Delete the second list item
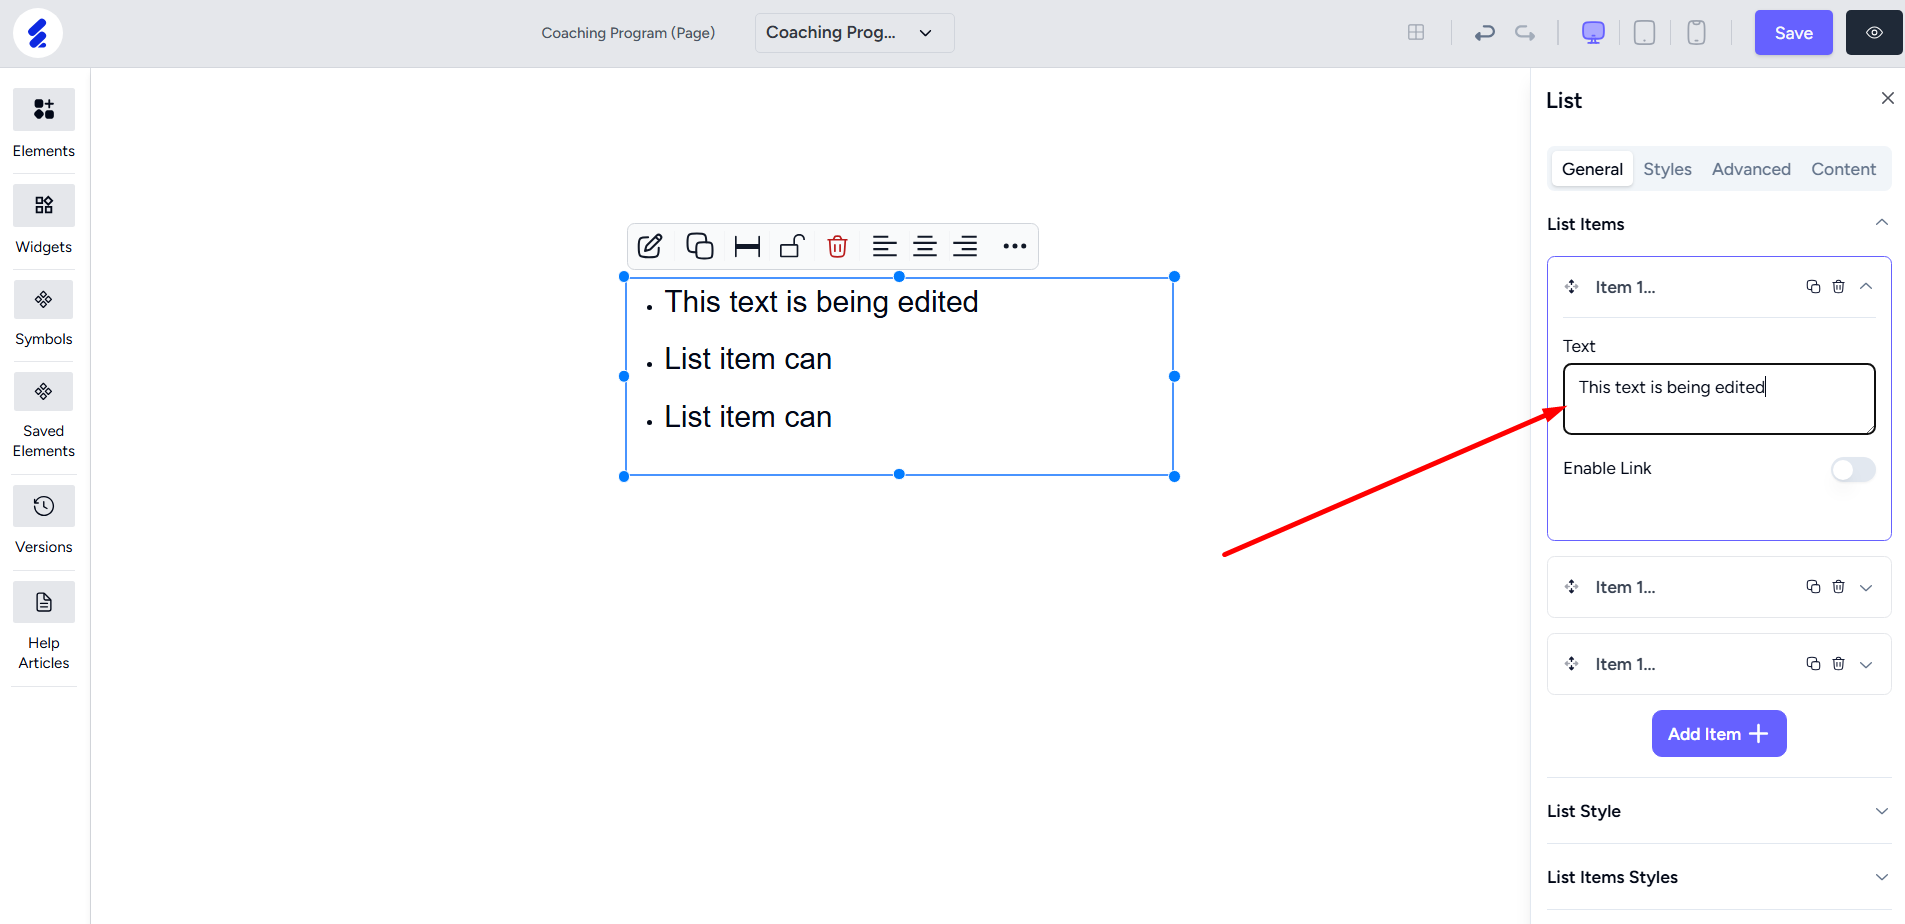Screen dimensions: 1905x924 tap(1838, 587)
